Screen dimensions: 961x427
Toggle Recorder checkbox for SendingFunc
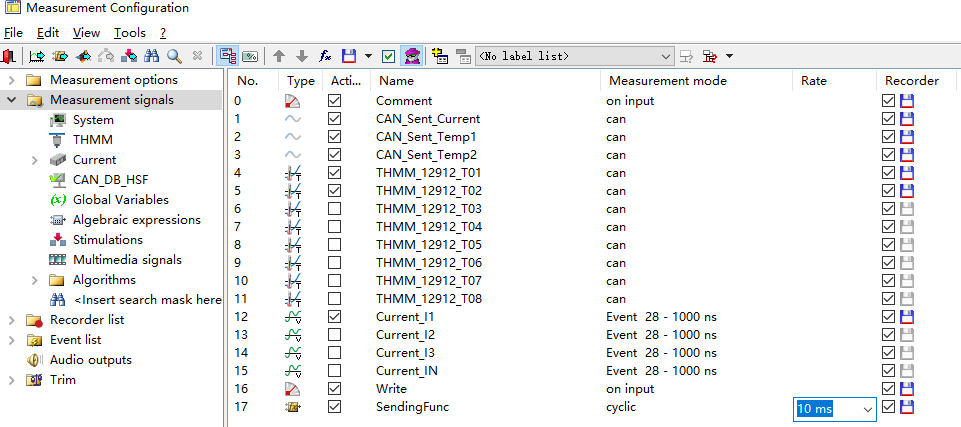point(888,407)
